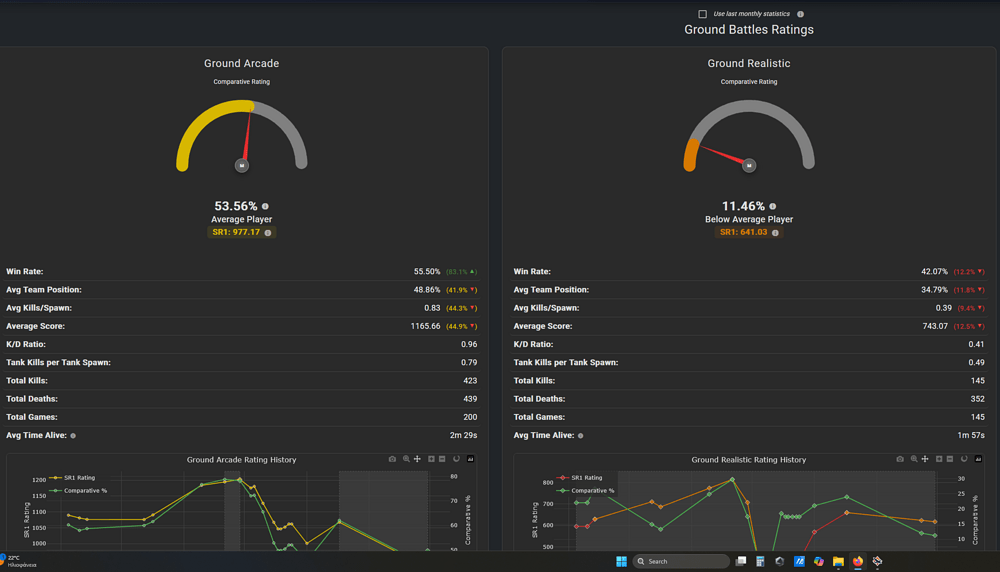Download Ground Arcade chart as image via camera icon
The image size is (1000, 572).
click(x=392, y=459)
